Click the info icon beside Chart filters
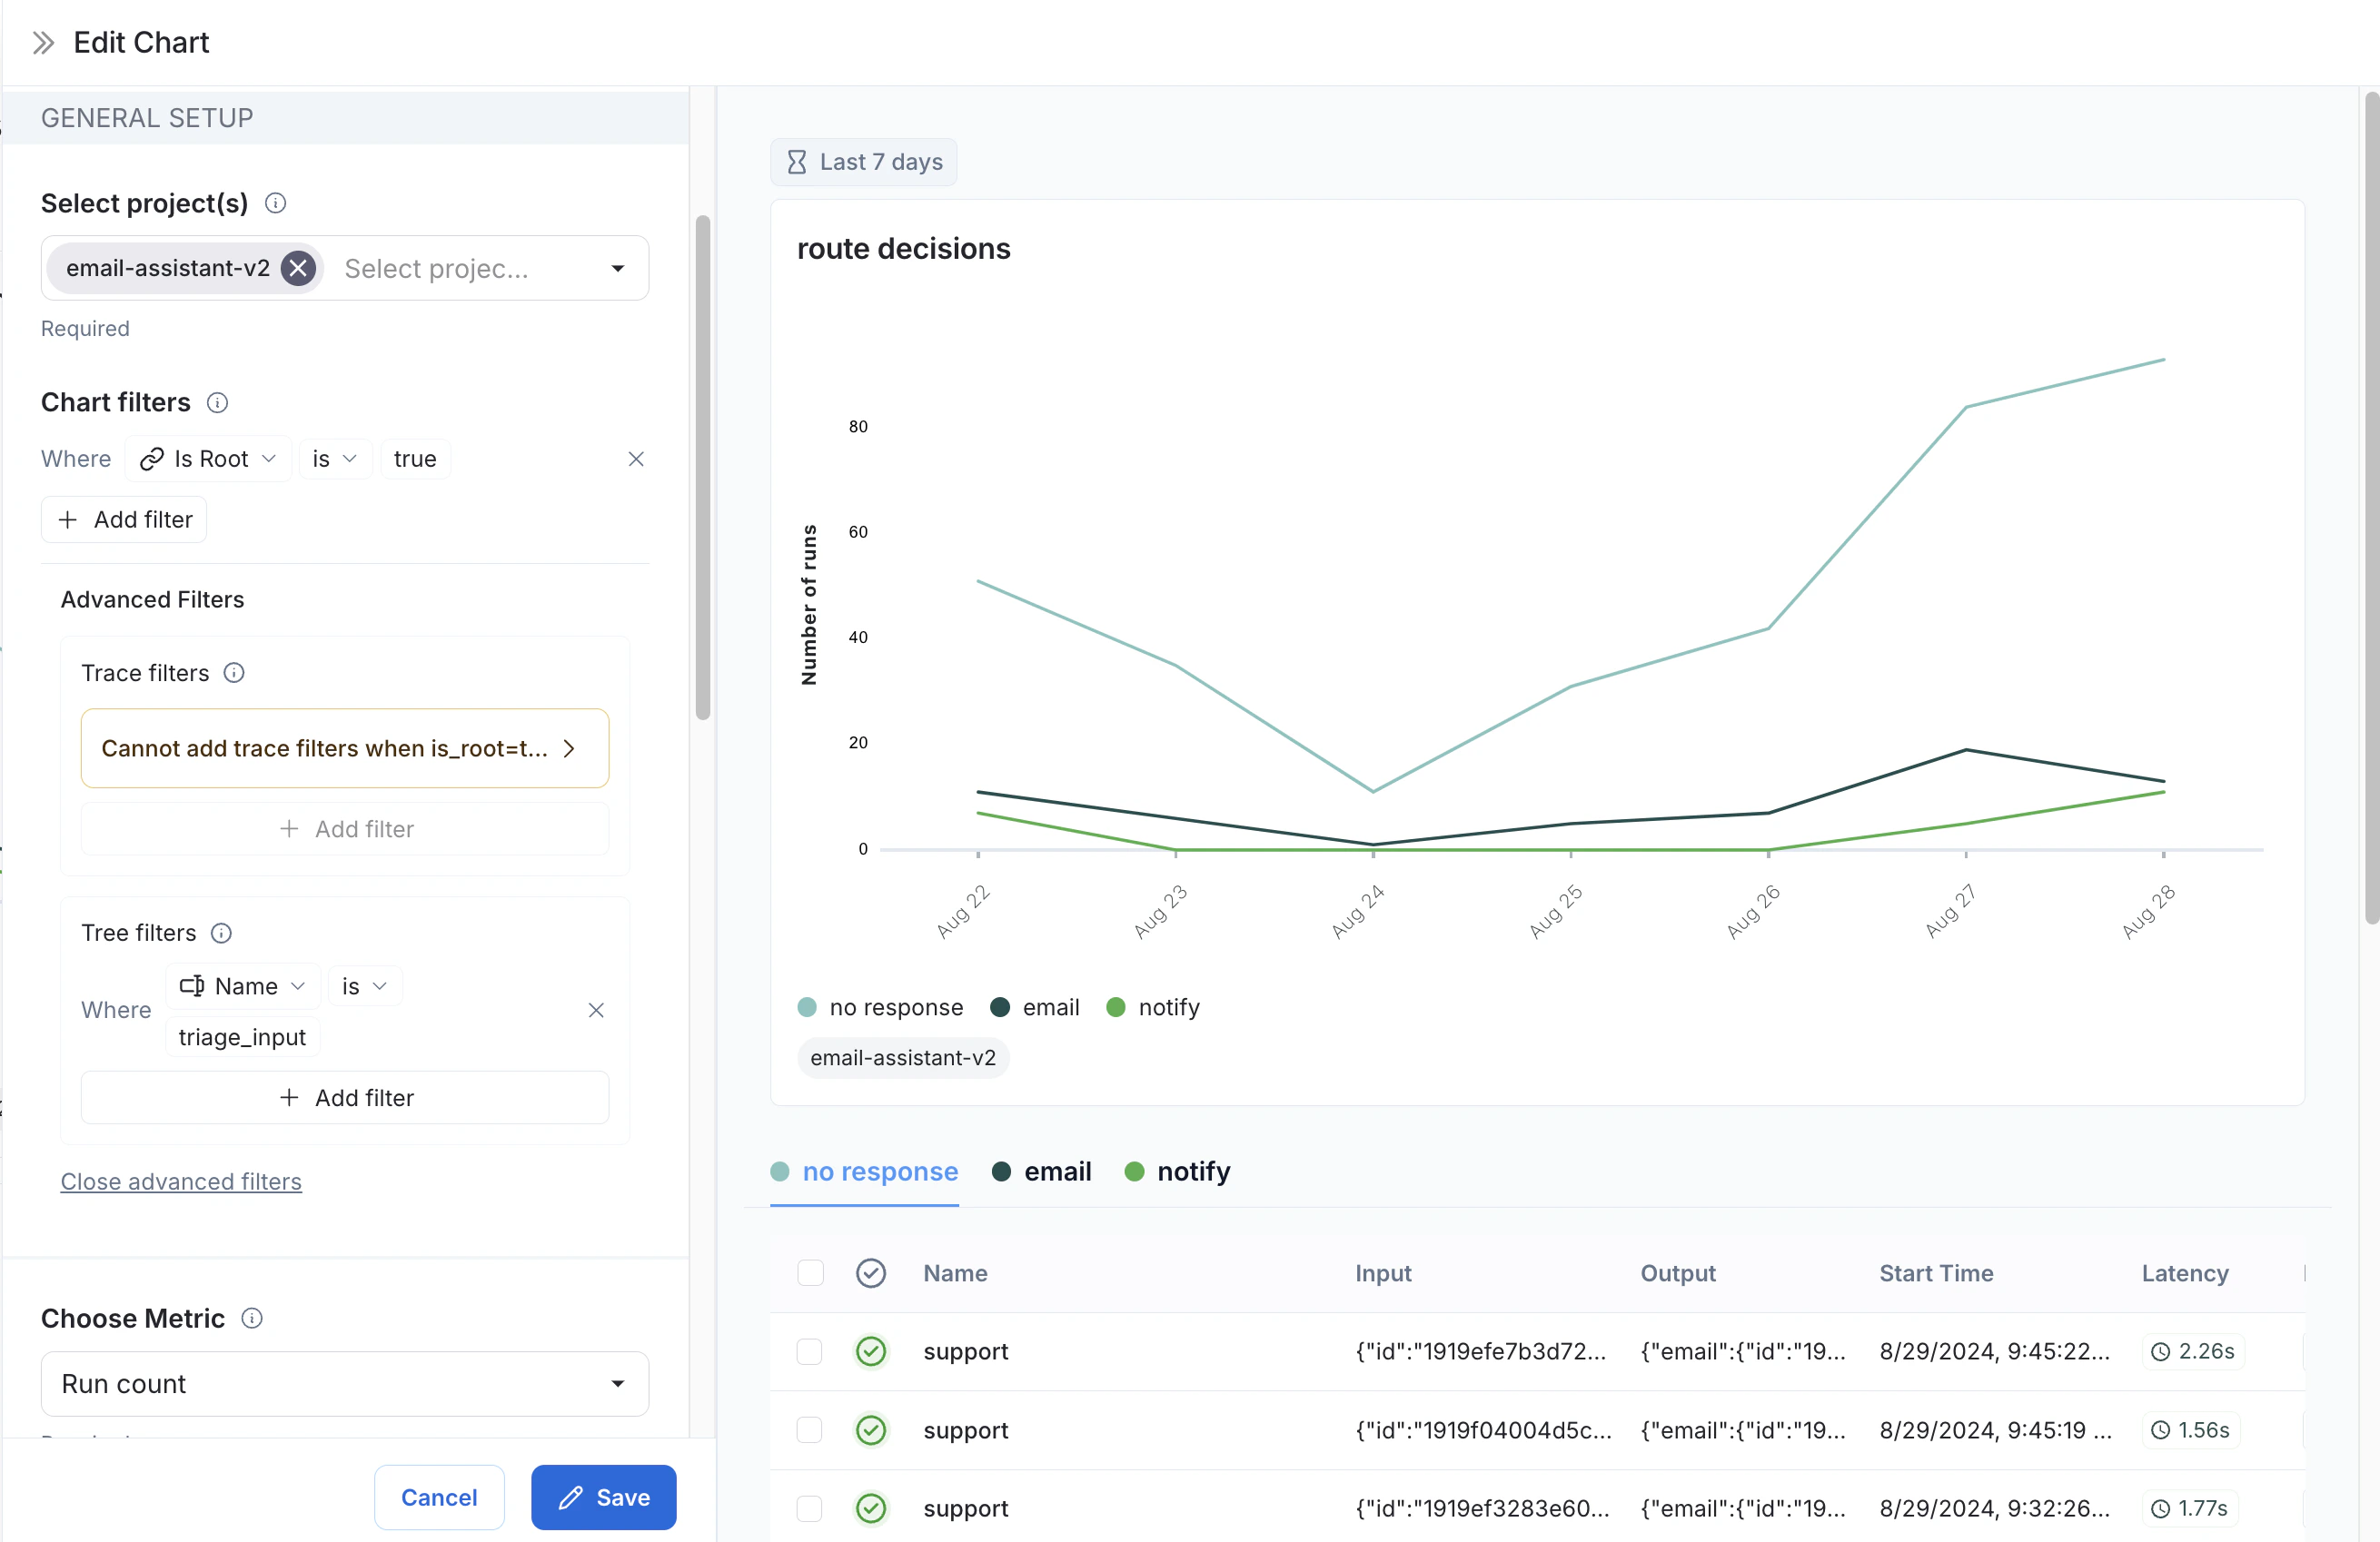The width and height of the screenshot is (2380, 1542). (x=217, y=403)
